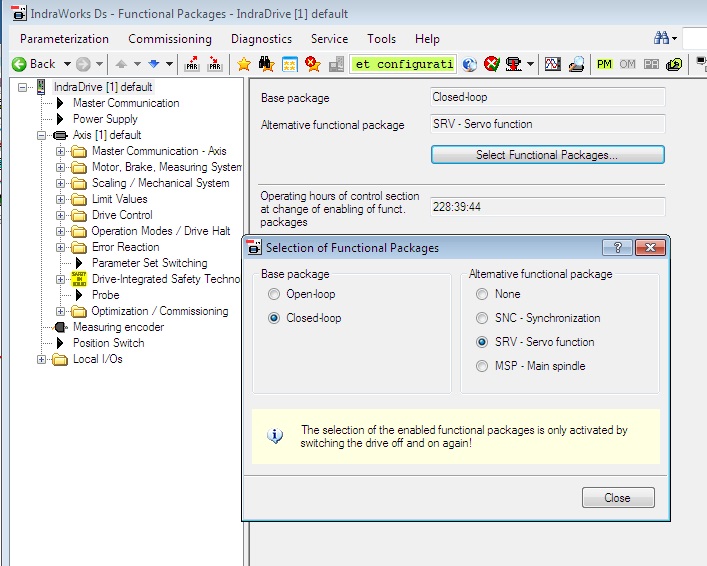Click the Measuring encoder icon in tree
The image size is (707, 566).
(x=60, y=327)
